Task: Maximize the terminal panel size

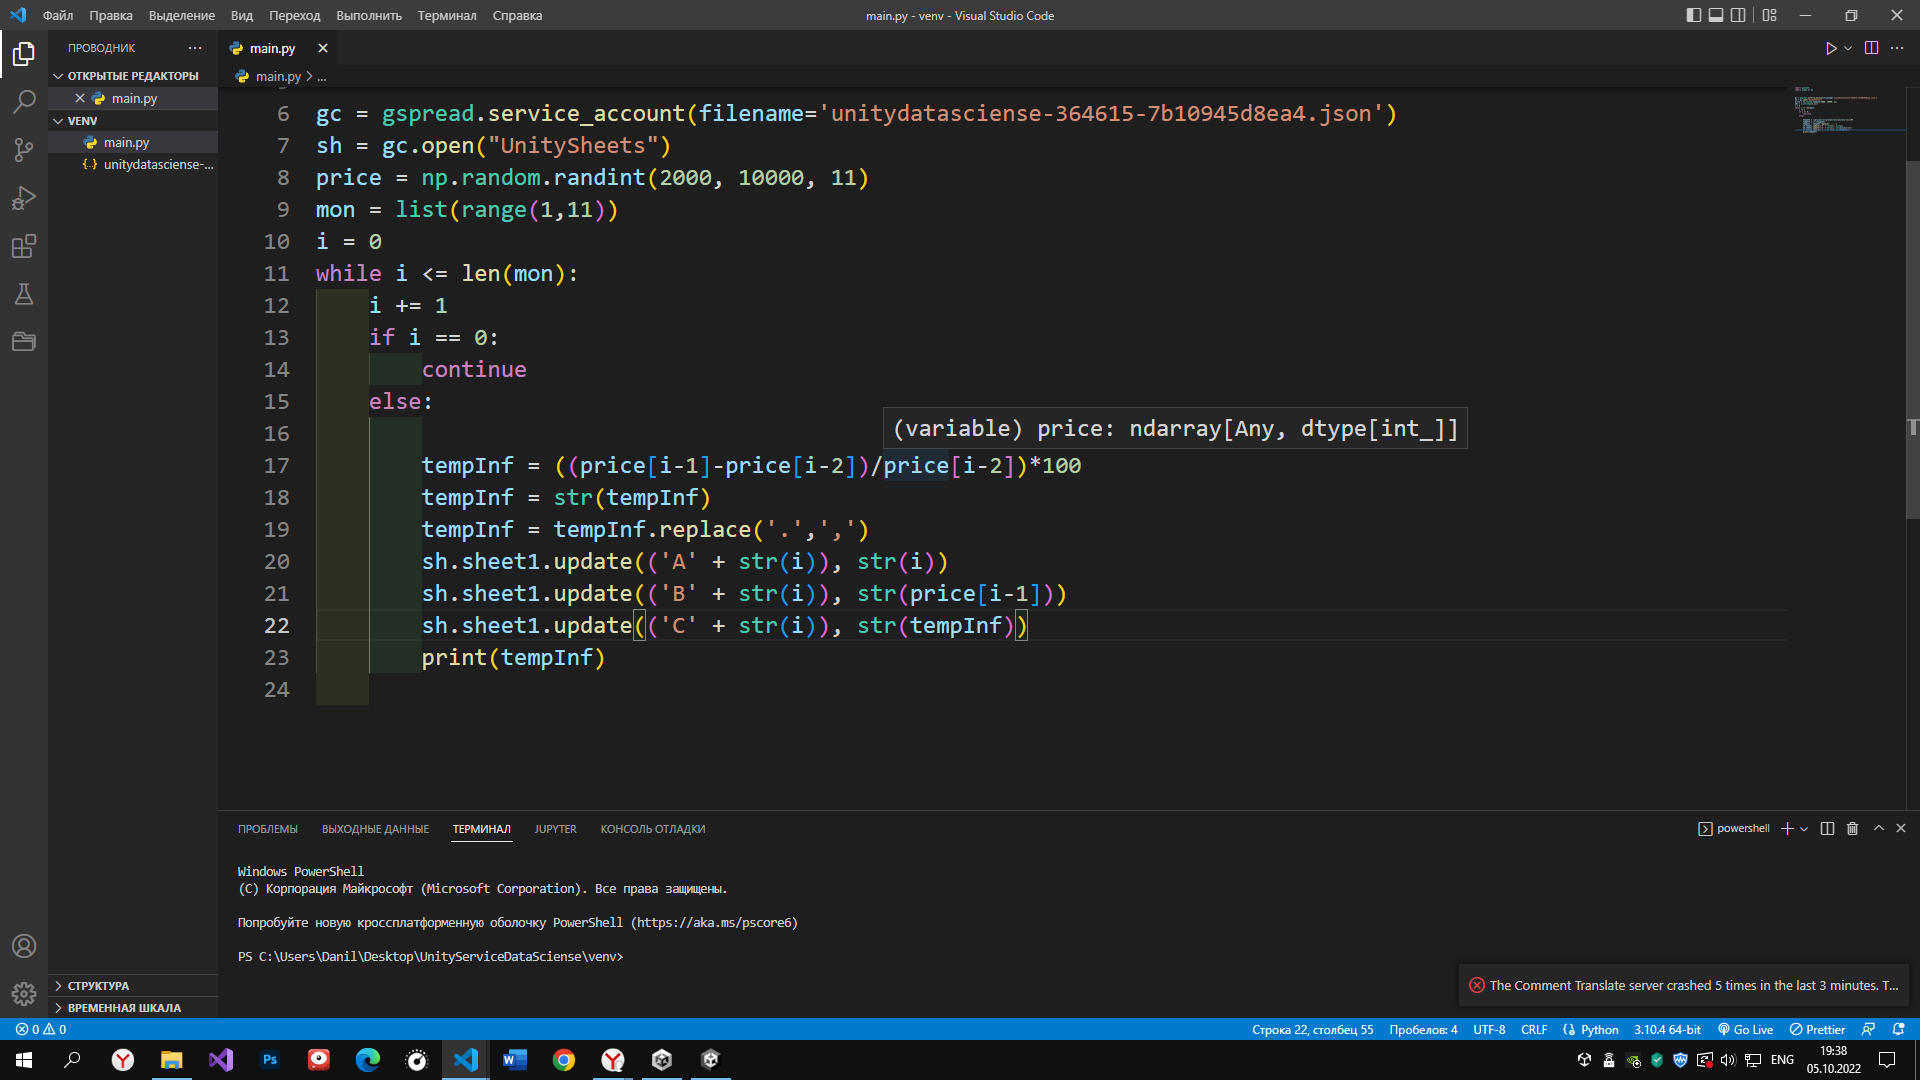Action: pyautogui.click(x=1878, y=828)
